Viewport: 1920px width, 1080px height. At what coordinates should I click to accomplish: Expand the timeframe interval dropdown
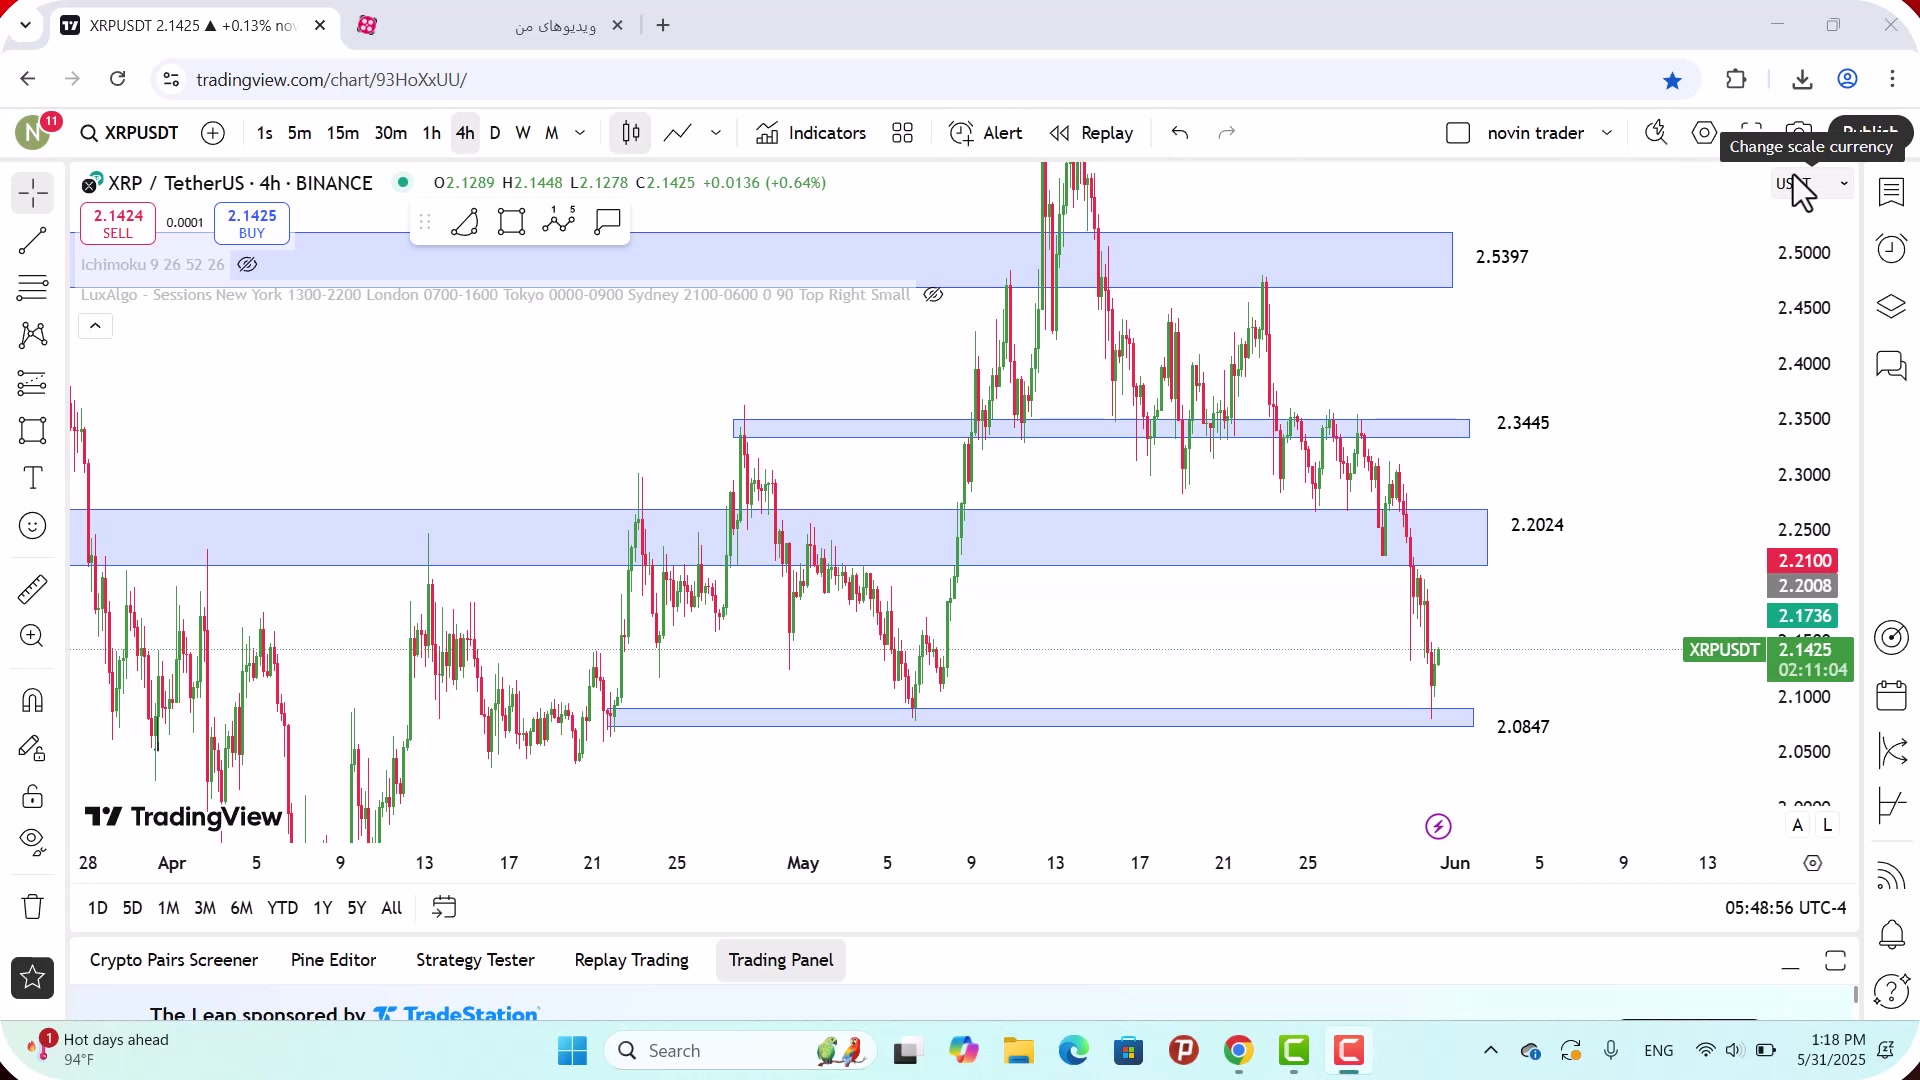coord(580,133)
